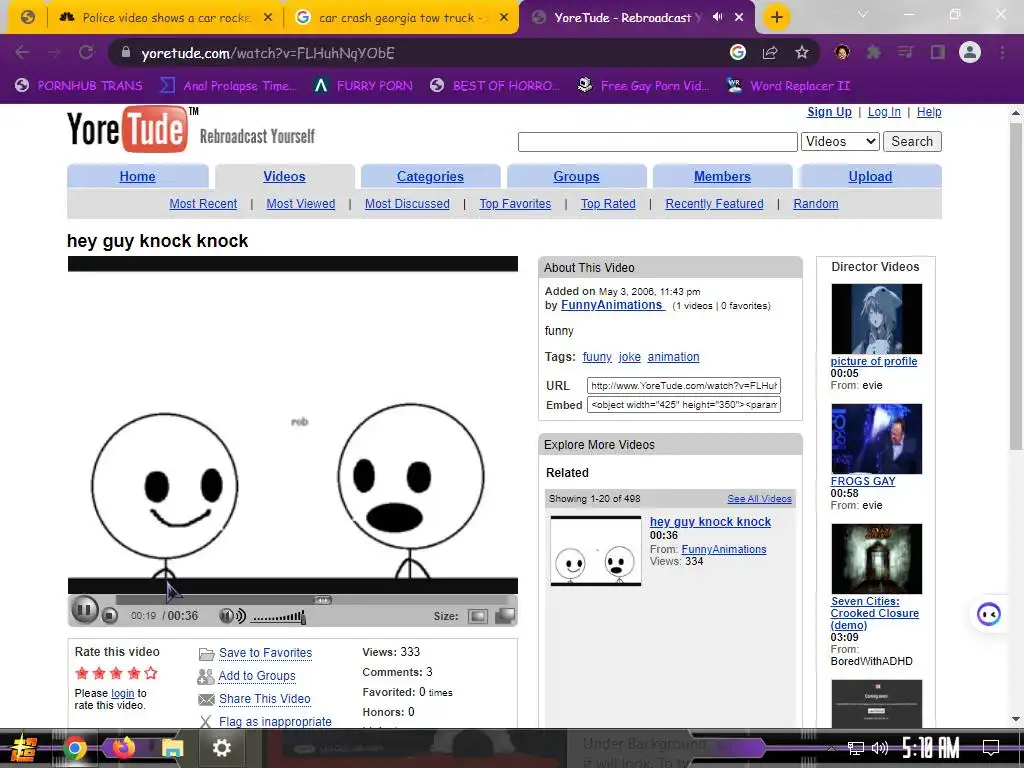The image size is (1024, 768).
Task: Switch video to full size icon
Action: click(x=505, y=616)
